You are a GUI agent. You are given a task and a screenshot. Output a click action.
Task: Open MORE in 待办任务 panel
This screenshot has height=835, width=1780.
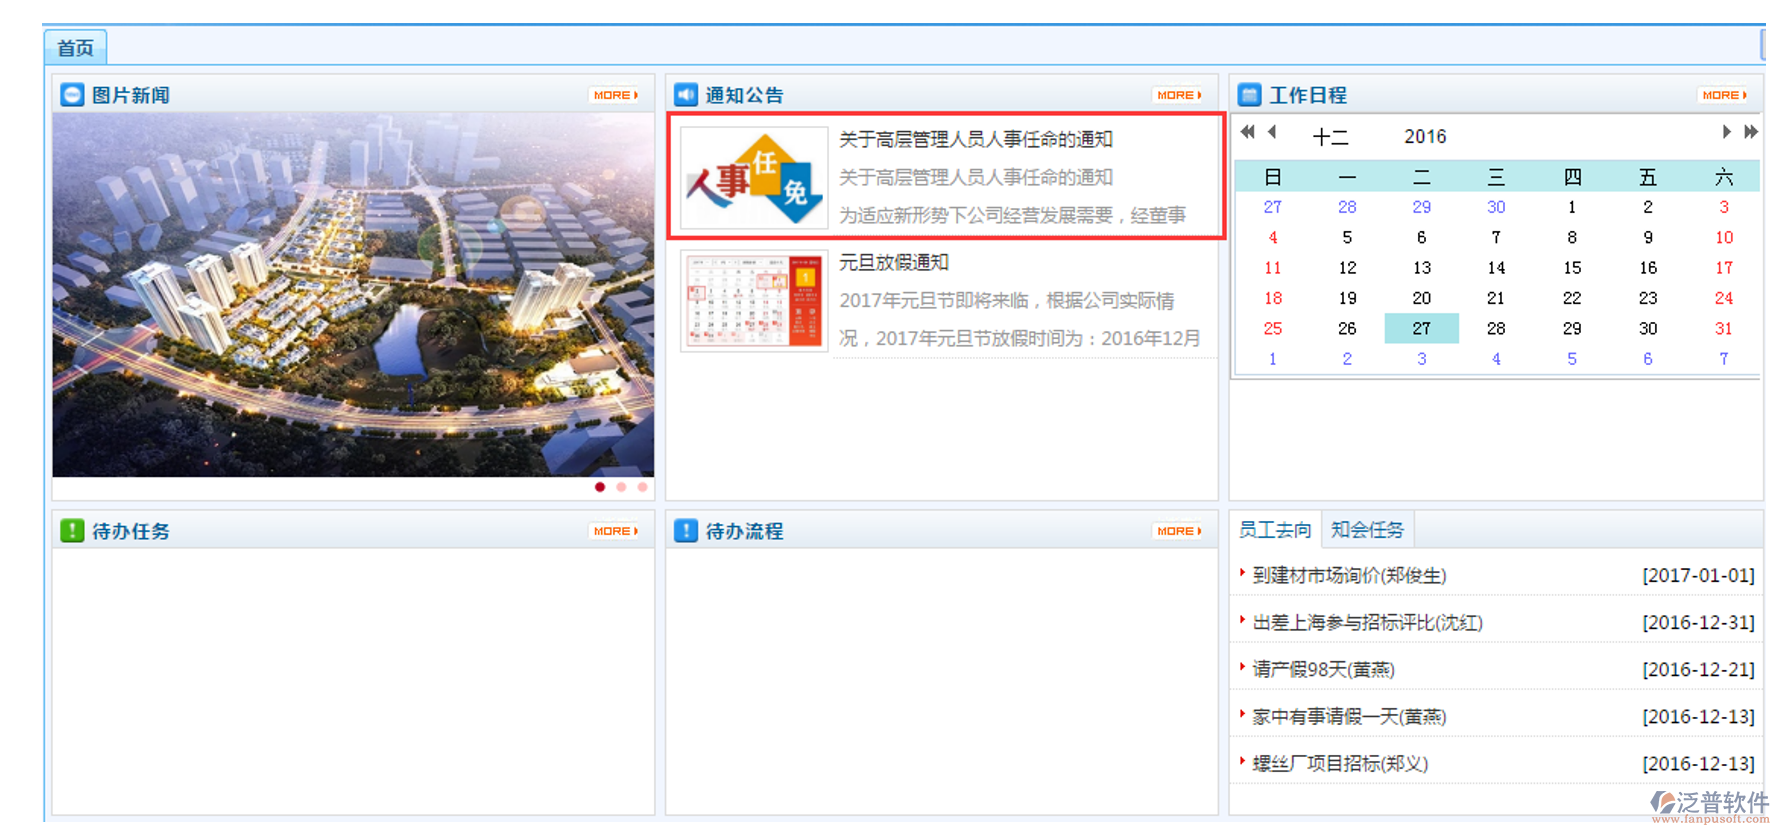click(615, 531)
